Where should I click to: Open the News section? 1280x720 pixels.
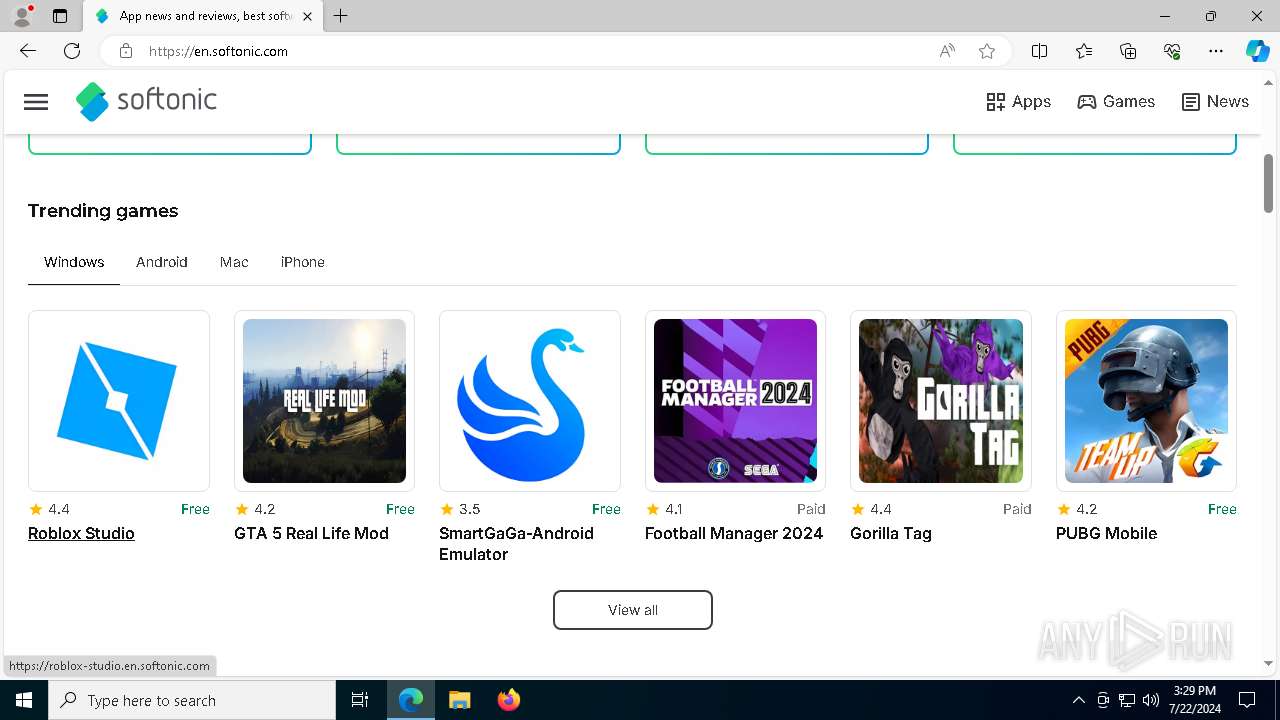1215,101
